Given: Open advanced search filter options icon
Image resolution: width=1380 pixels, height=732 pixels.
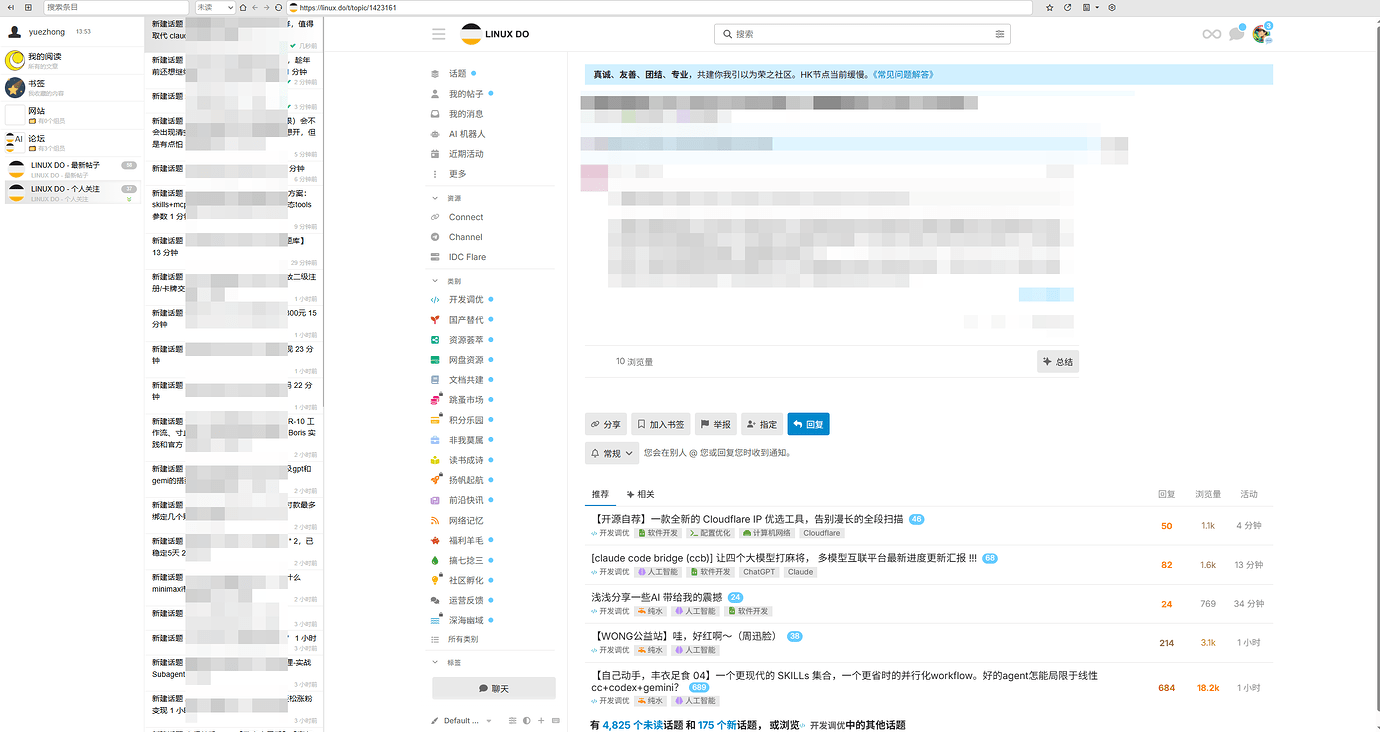Looking at the screenshot, I should pyautogui.click(x=999, y=34).
